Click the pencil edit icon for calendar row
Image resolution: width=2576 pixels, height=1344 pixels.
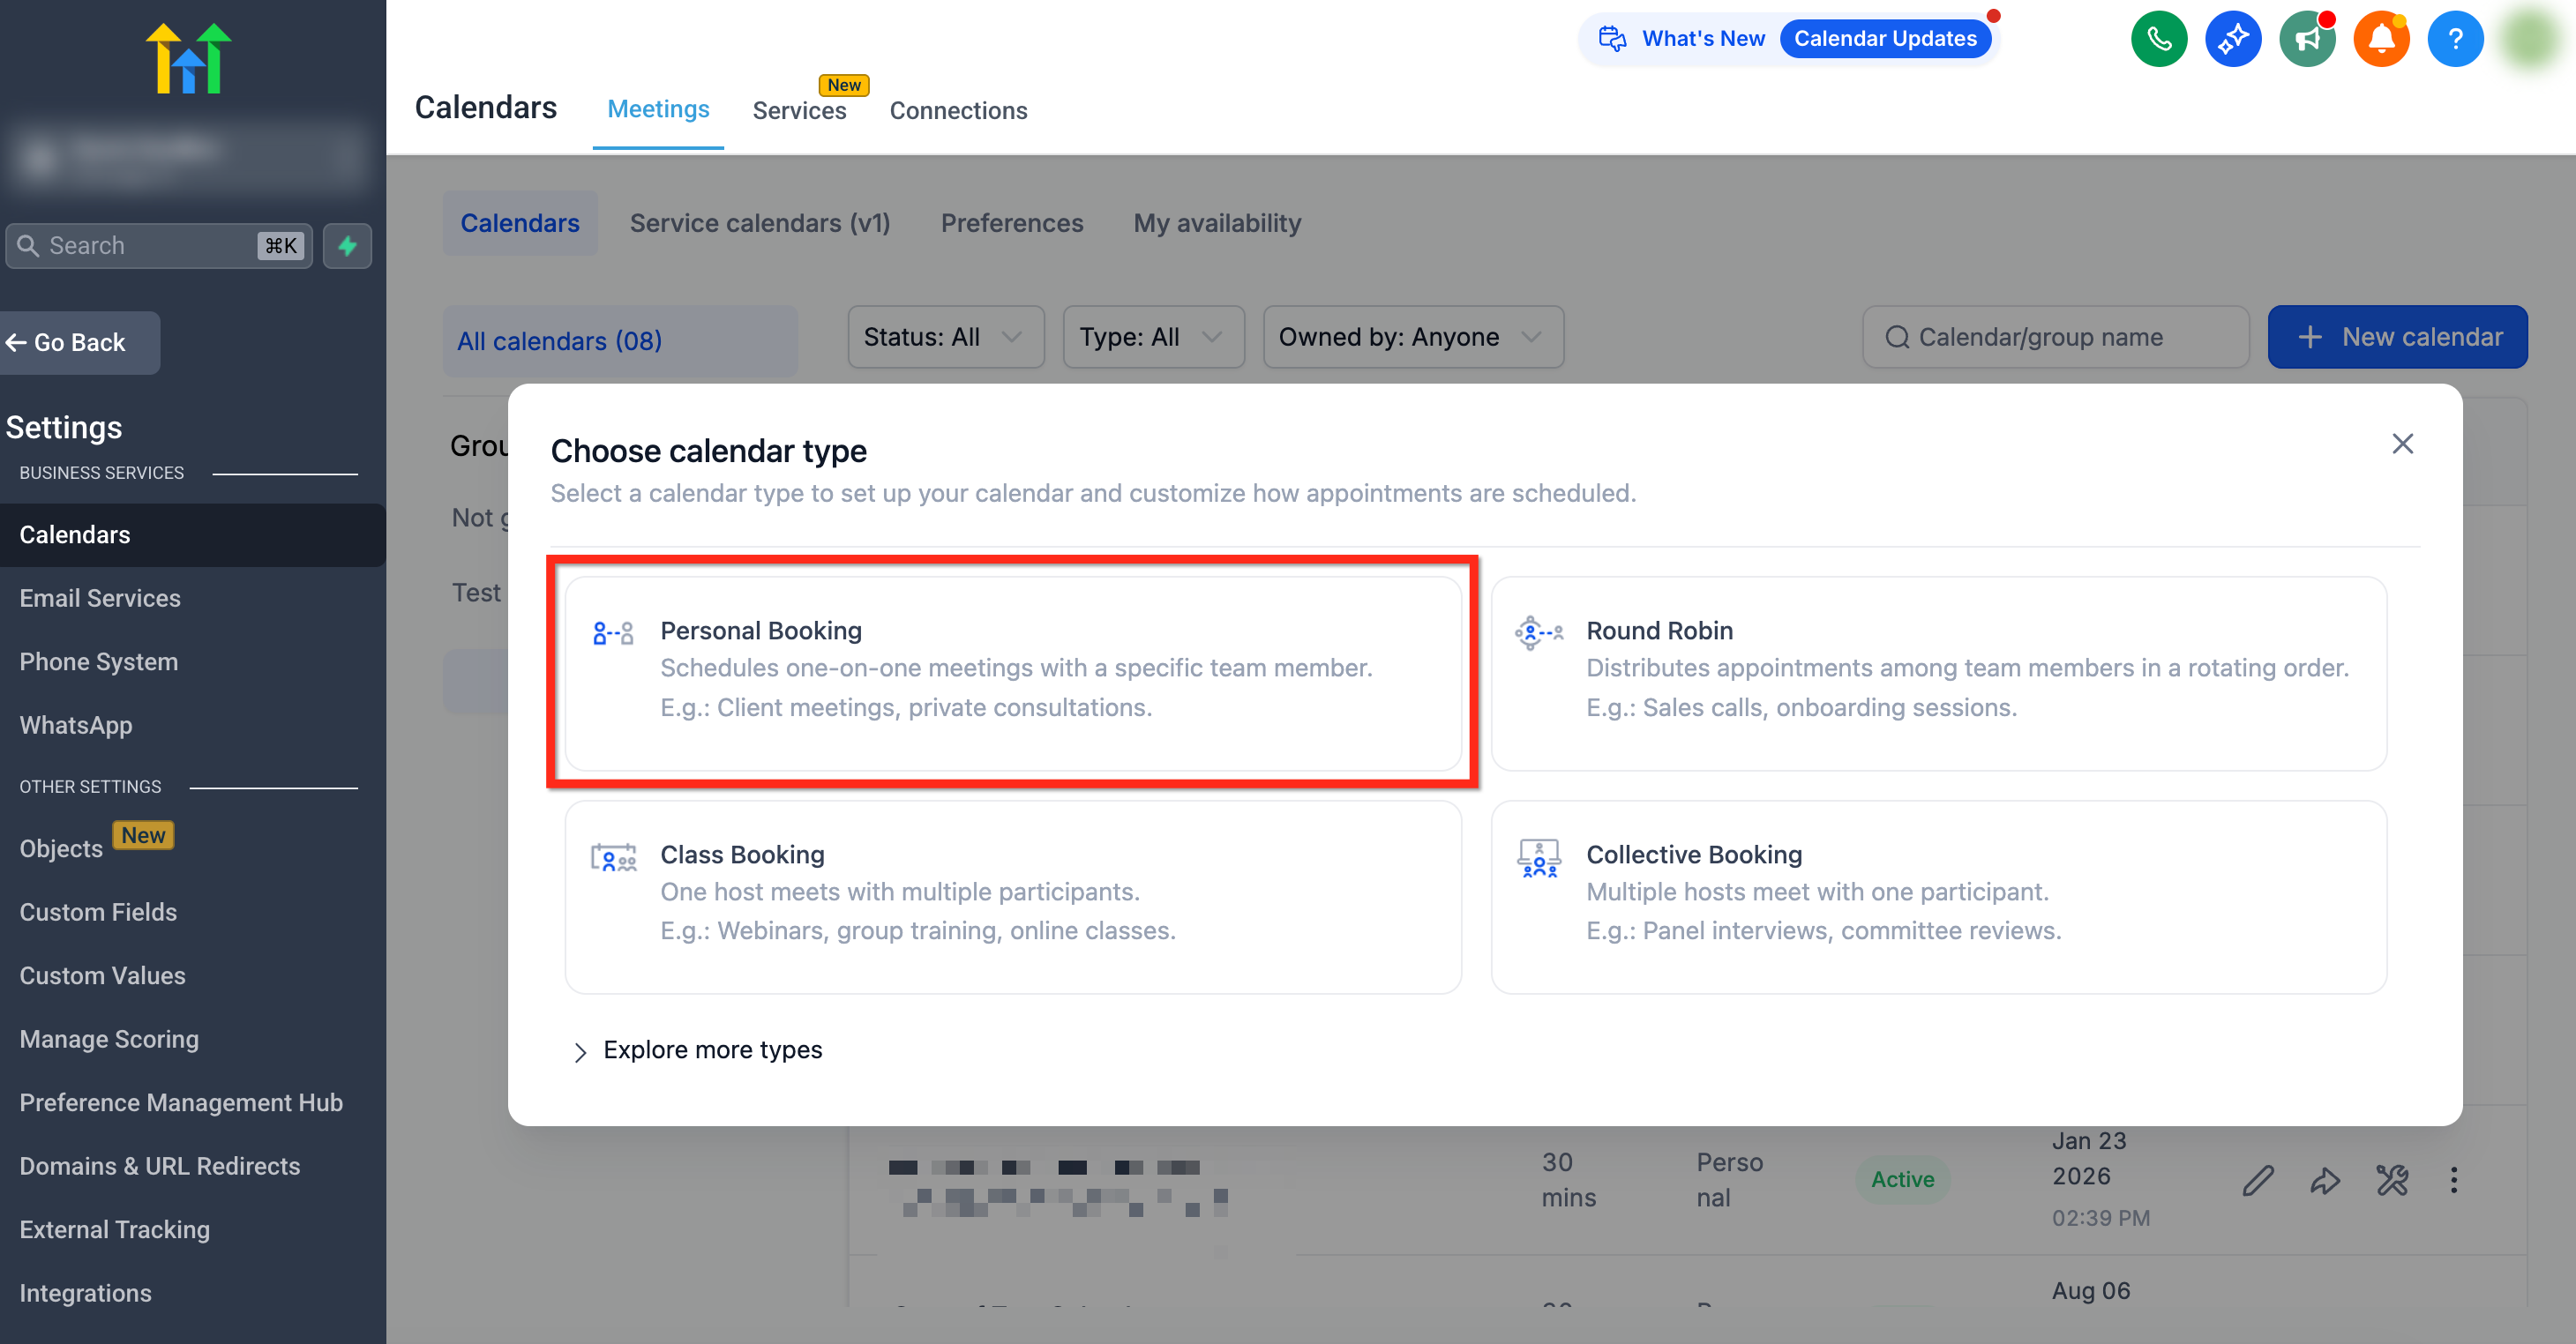coord(2257,1180)
